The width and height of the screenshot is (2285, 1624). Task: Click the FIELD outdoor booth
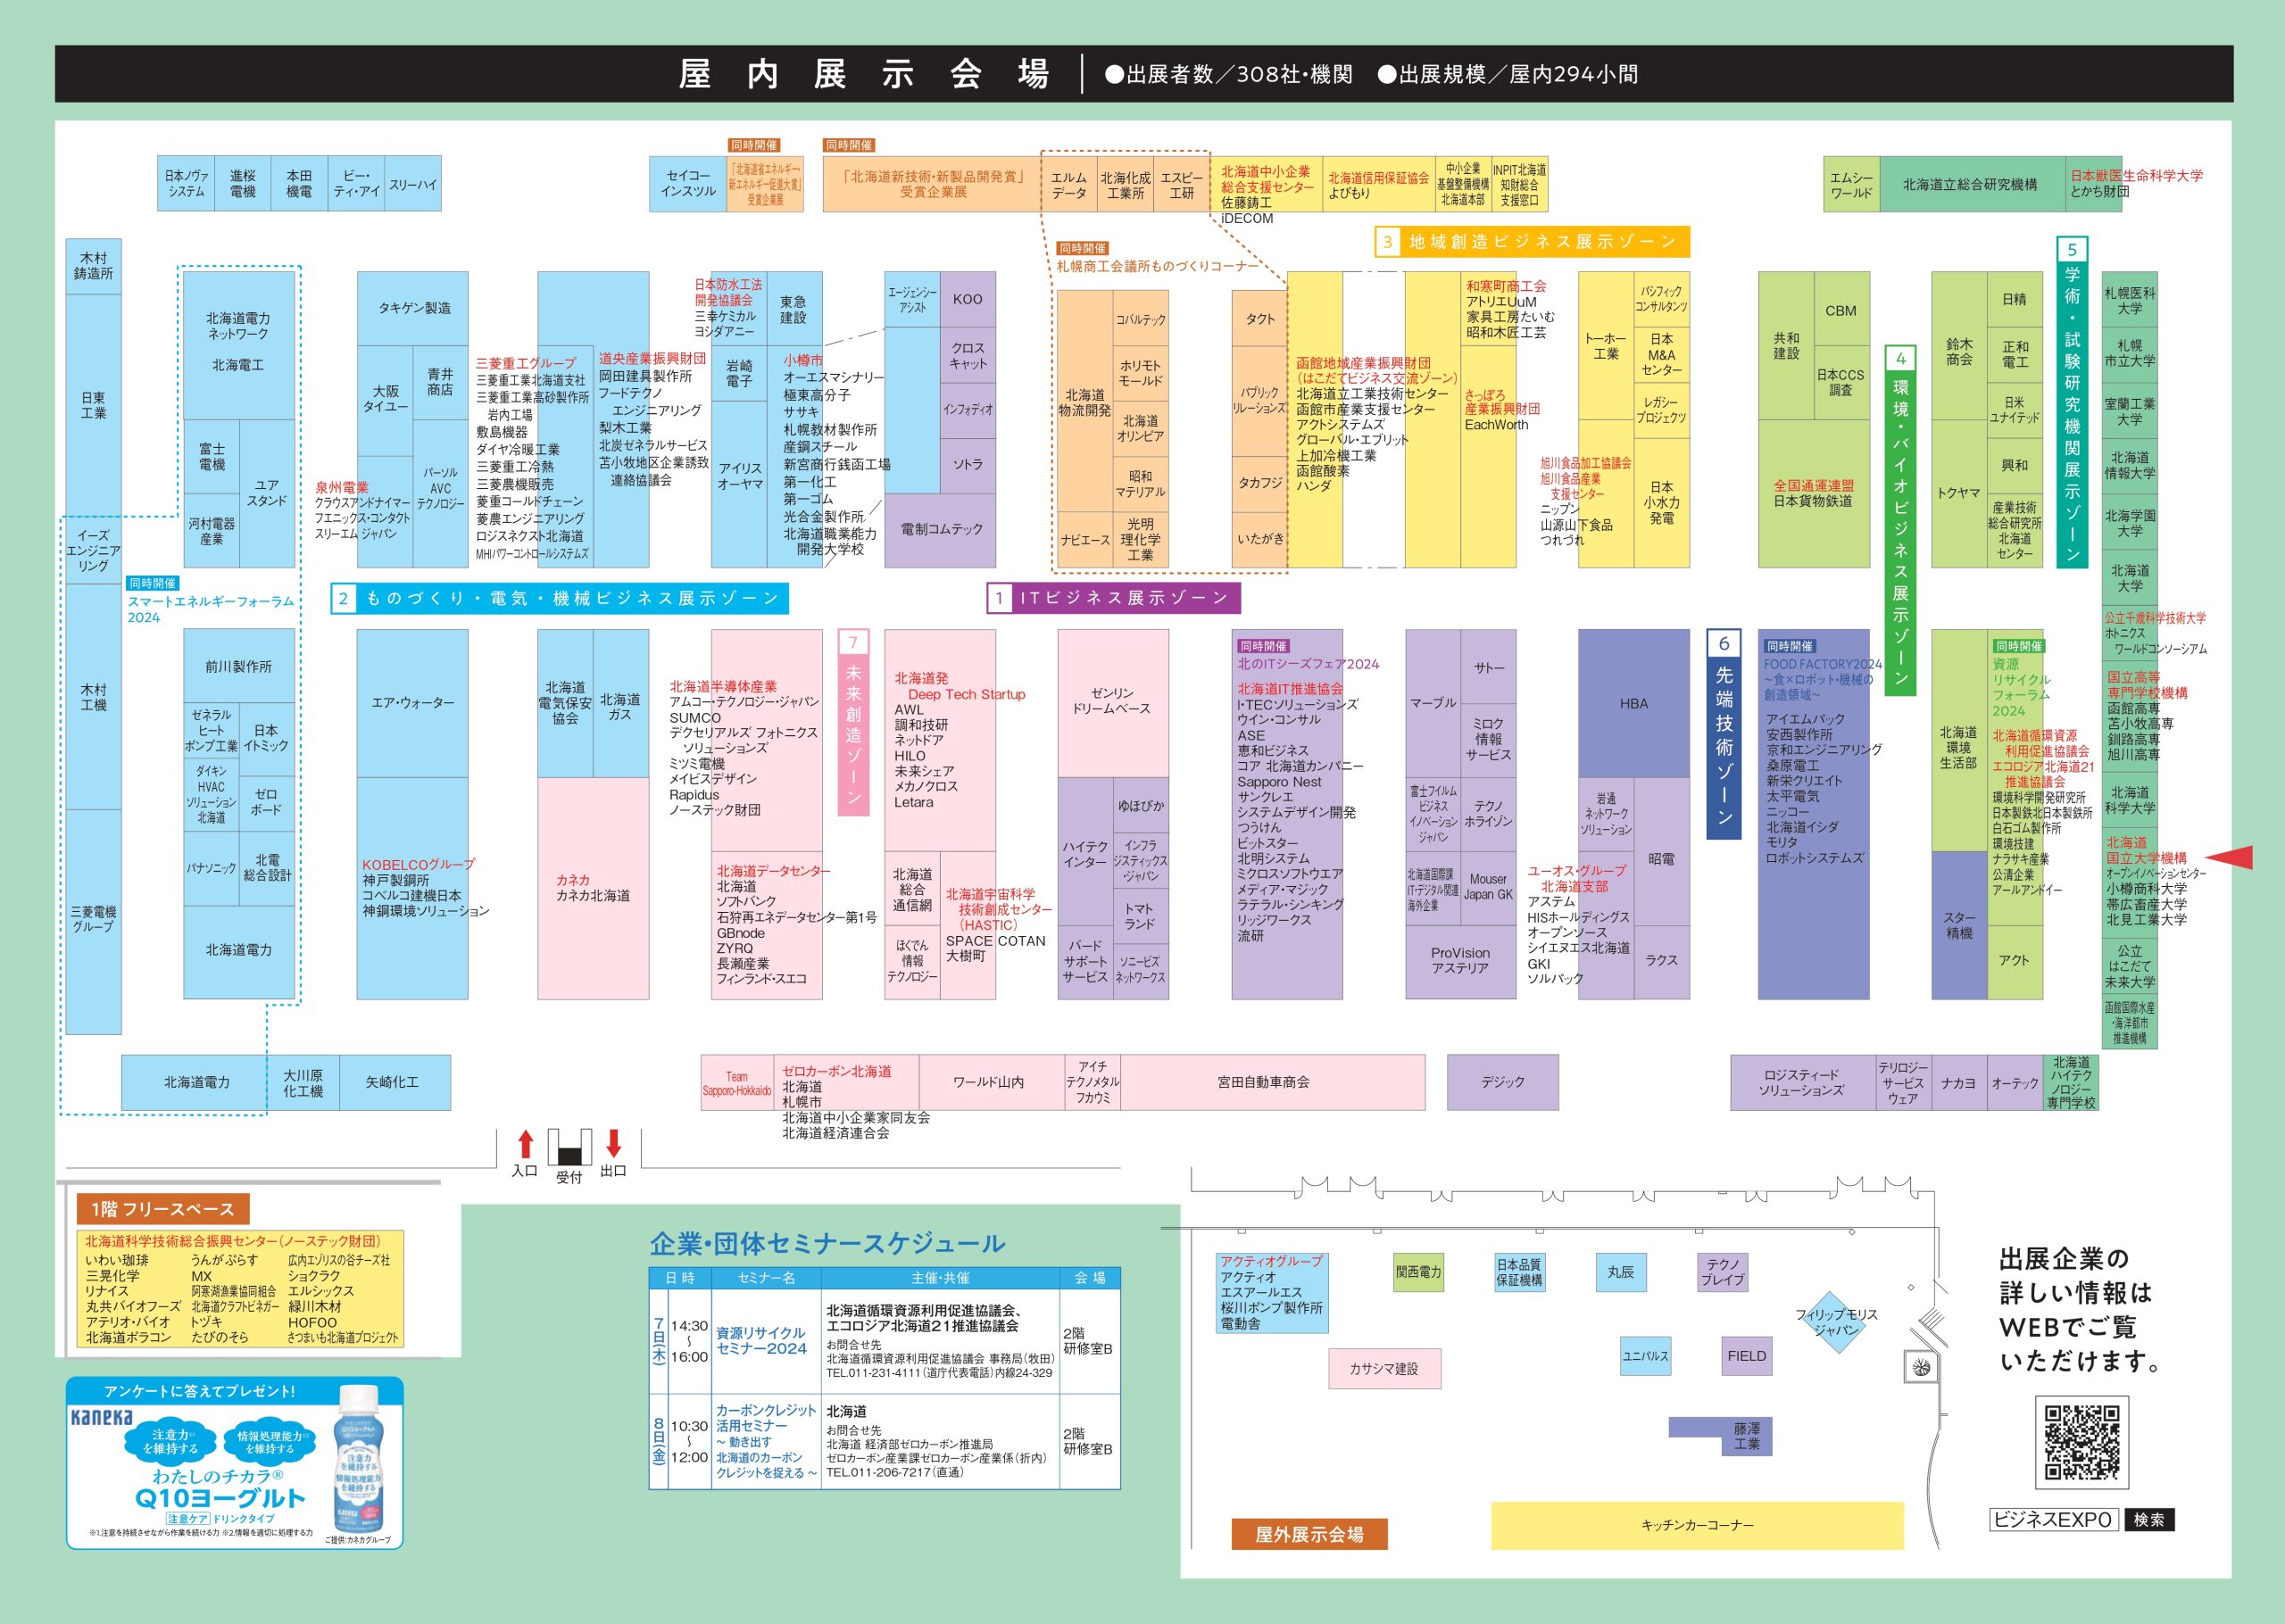click(x=1746, y=1356)
